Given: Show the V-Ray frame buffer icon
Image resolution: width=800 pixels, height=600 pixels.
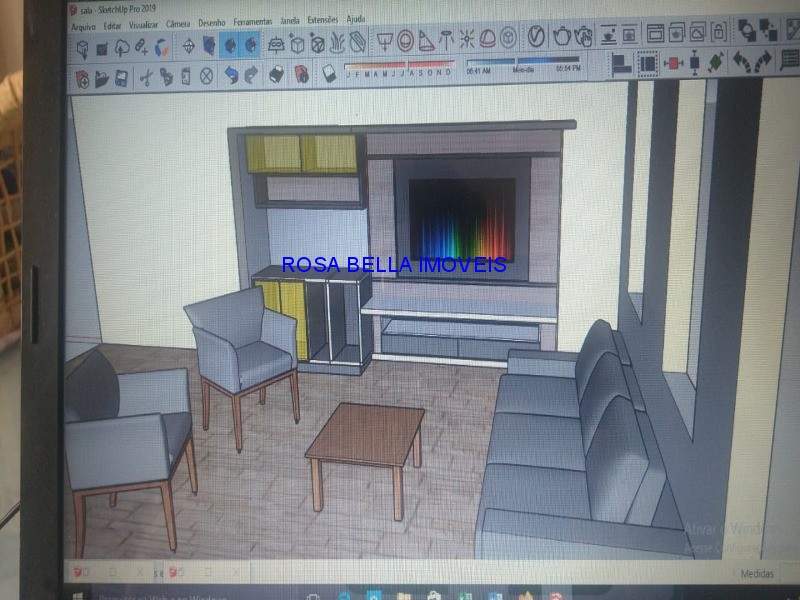Looking at the screenshot, I should point(655,33).
